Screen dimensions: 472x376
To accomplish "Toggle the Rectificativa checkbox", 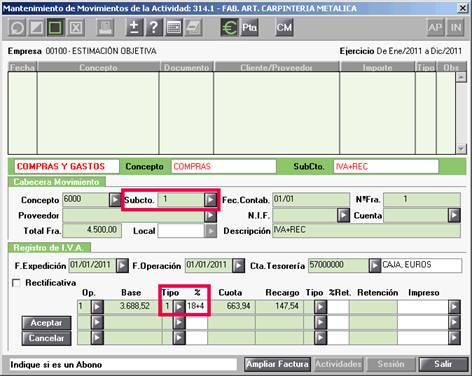I will [16, 283].
